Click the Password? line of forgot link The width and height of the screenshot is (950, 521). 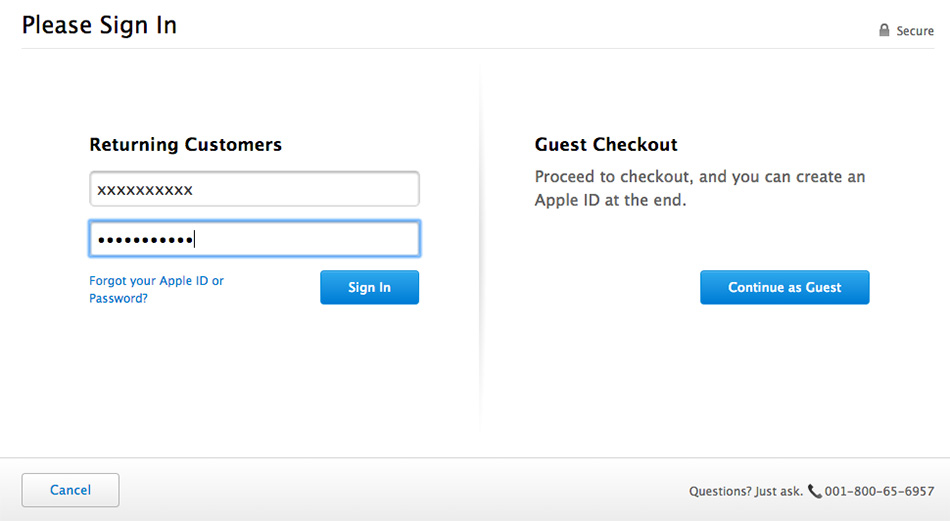pos(118,298)
